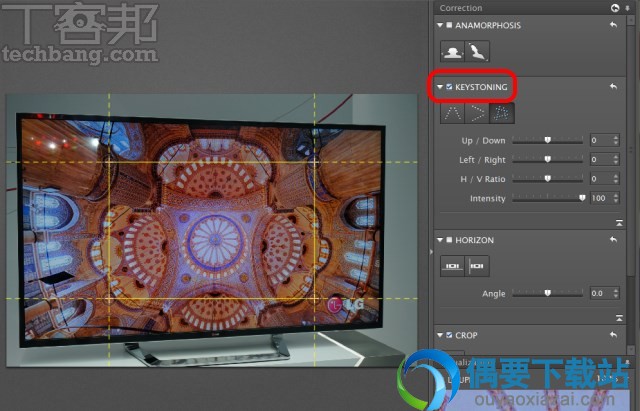
Task: Collapse the Crop section triangle
Action: pos(440,335)
